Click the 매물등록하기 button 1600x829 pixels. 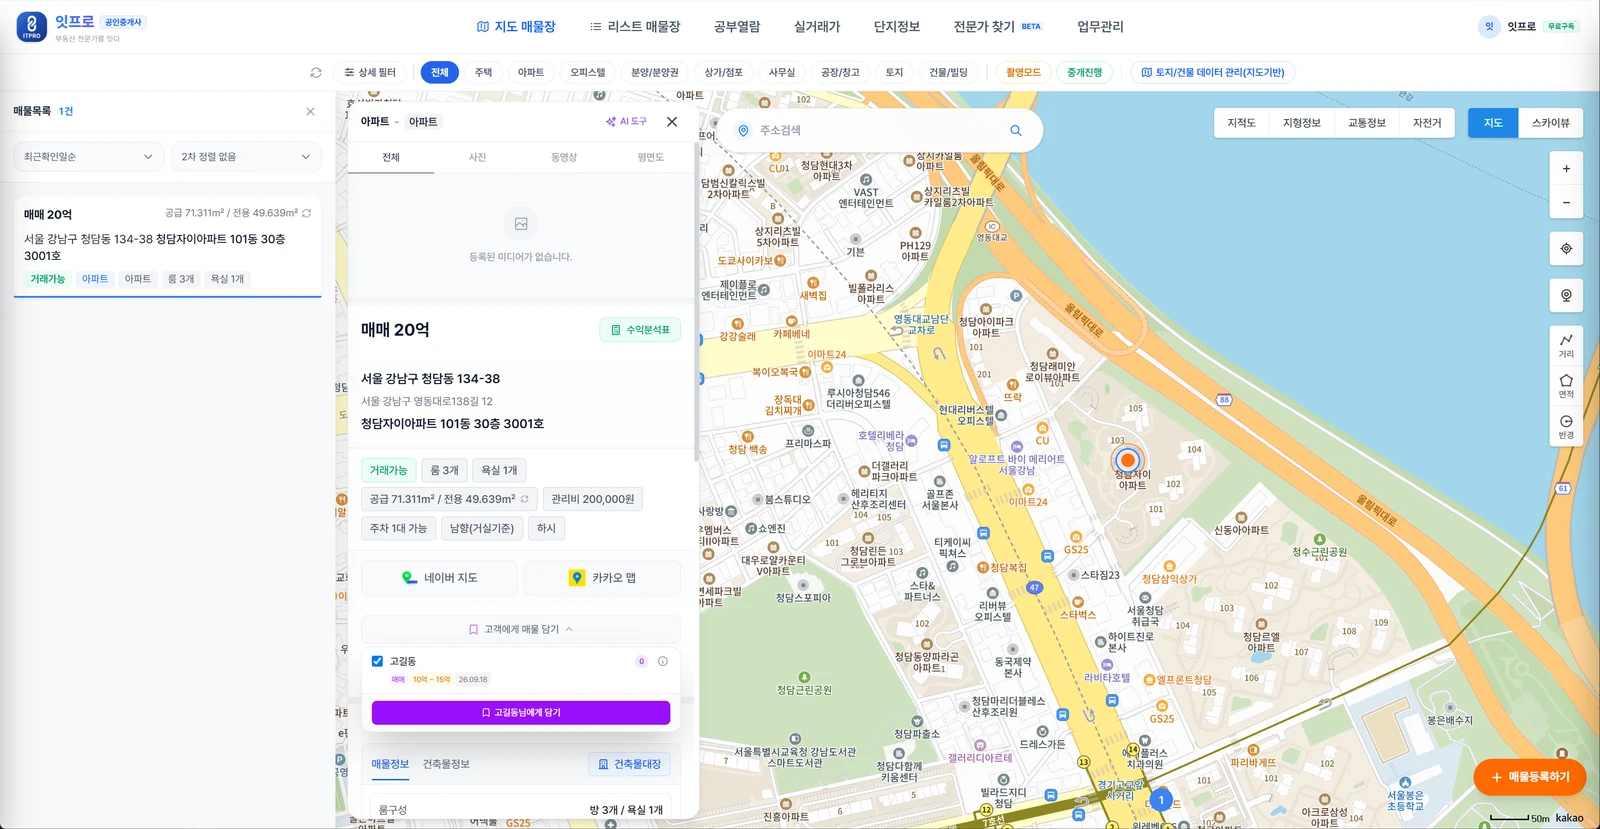[1529, 777]
